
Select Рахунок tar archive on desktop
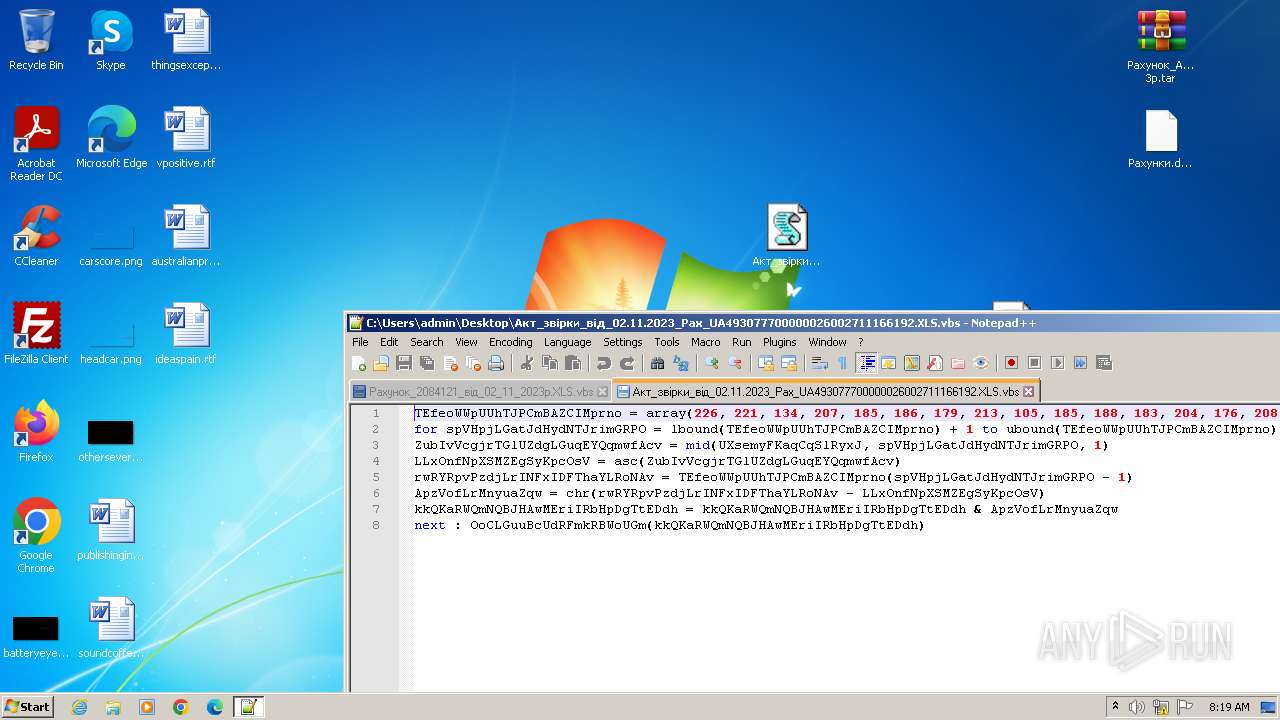(1161, 46)
